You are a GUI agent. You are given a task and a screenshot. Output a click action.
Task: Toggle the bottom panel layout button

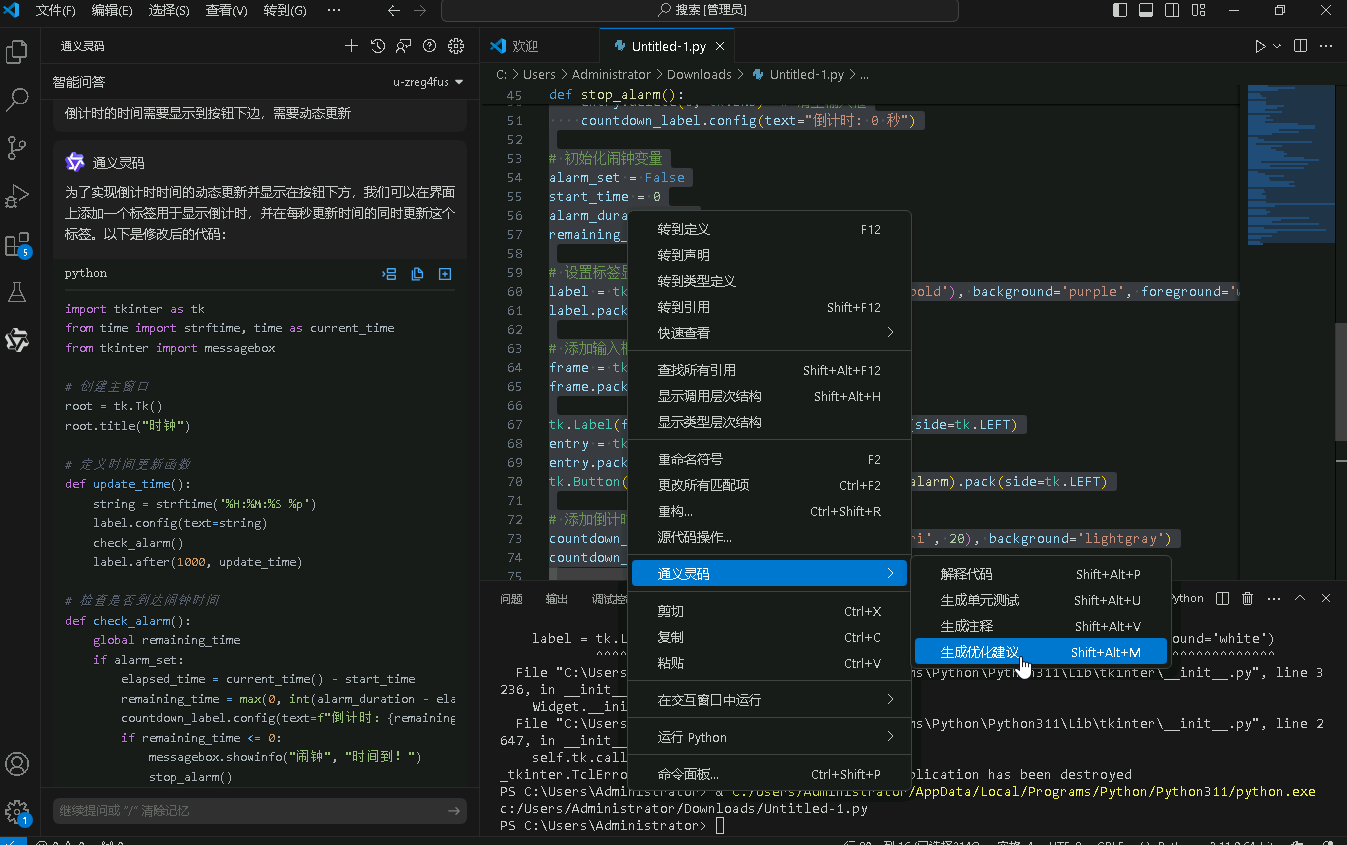[1146, 10]
